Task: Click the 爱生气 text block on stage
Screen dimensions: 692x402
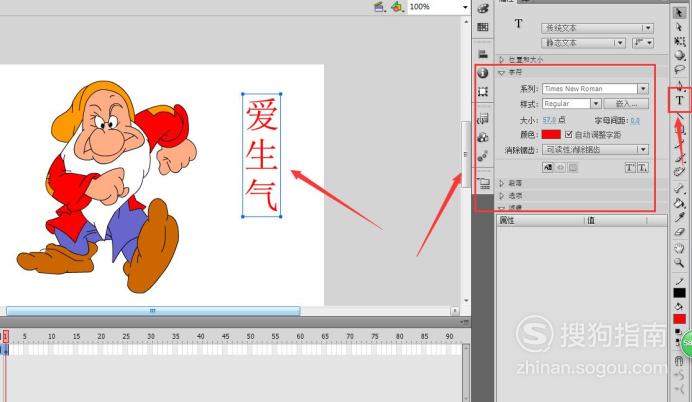Action: (262, 155)
